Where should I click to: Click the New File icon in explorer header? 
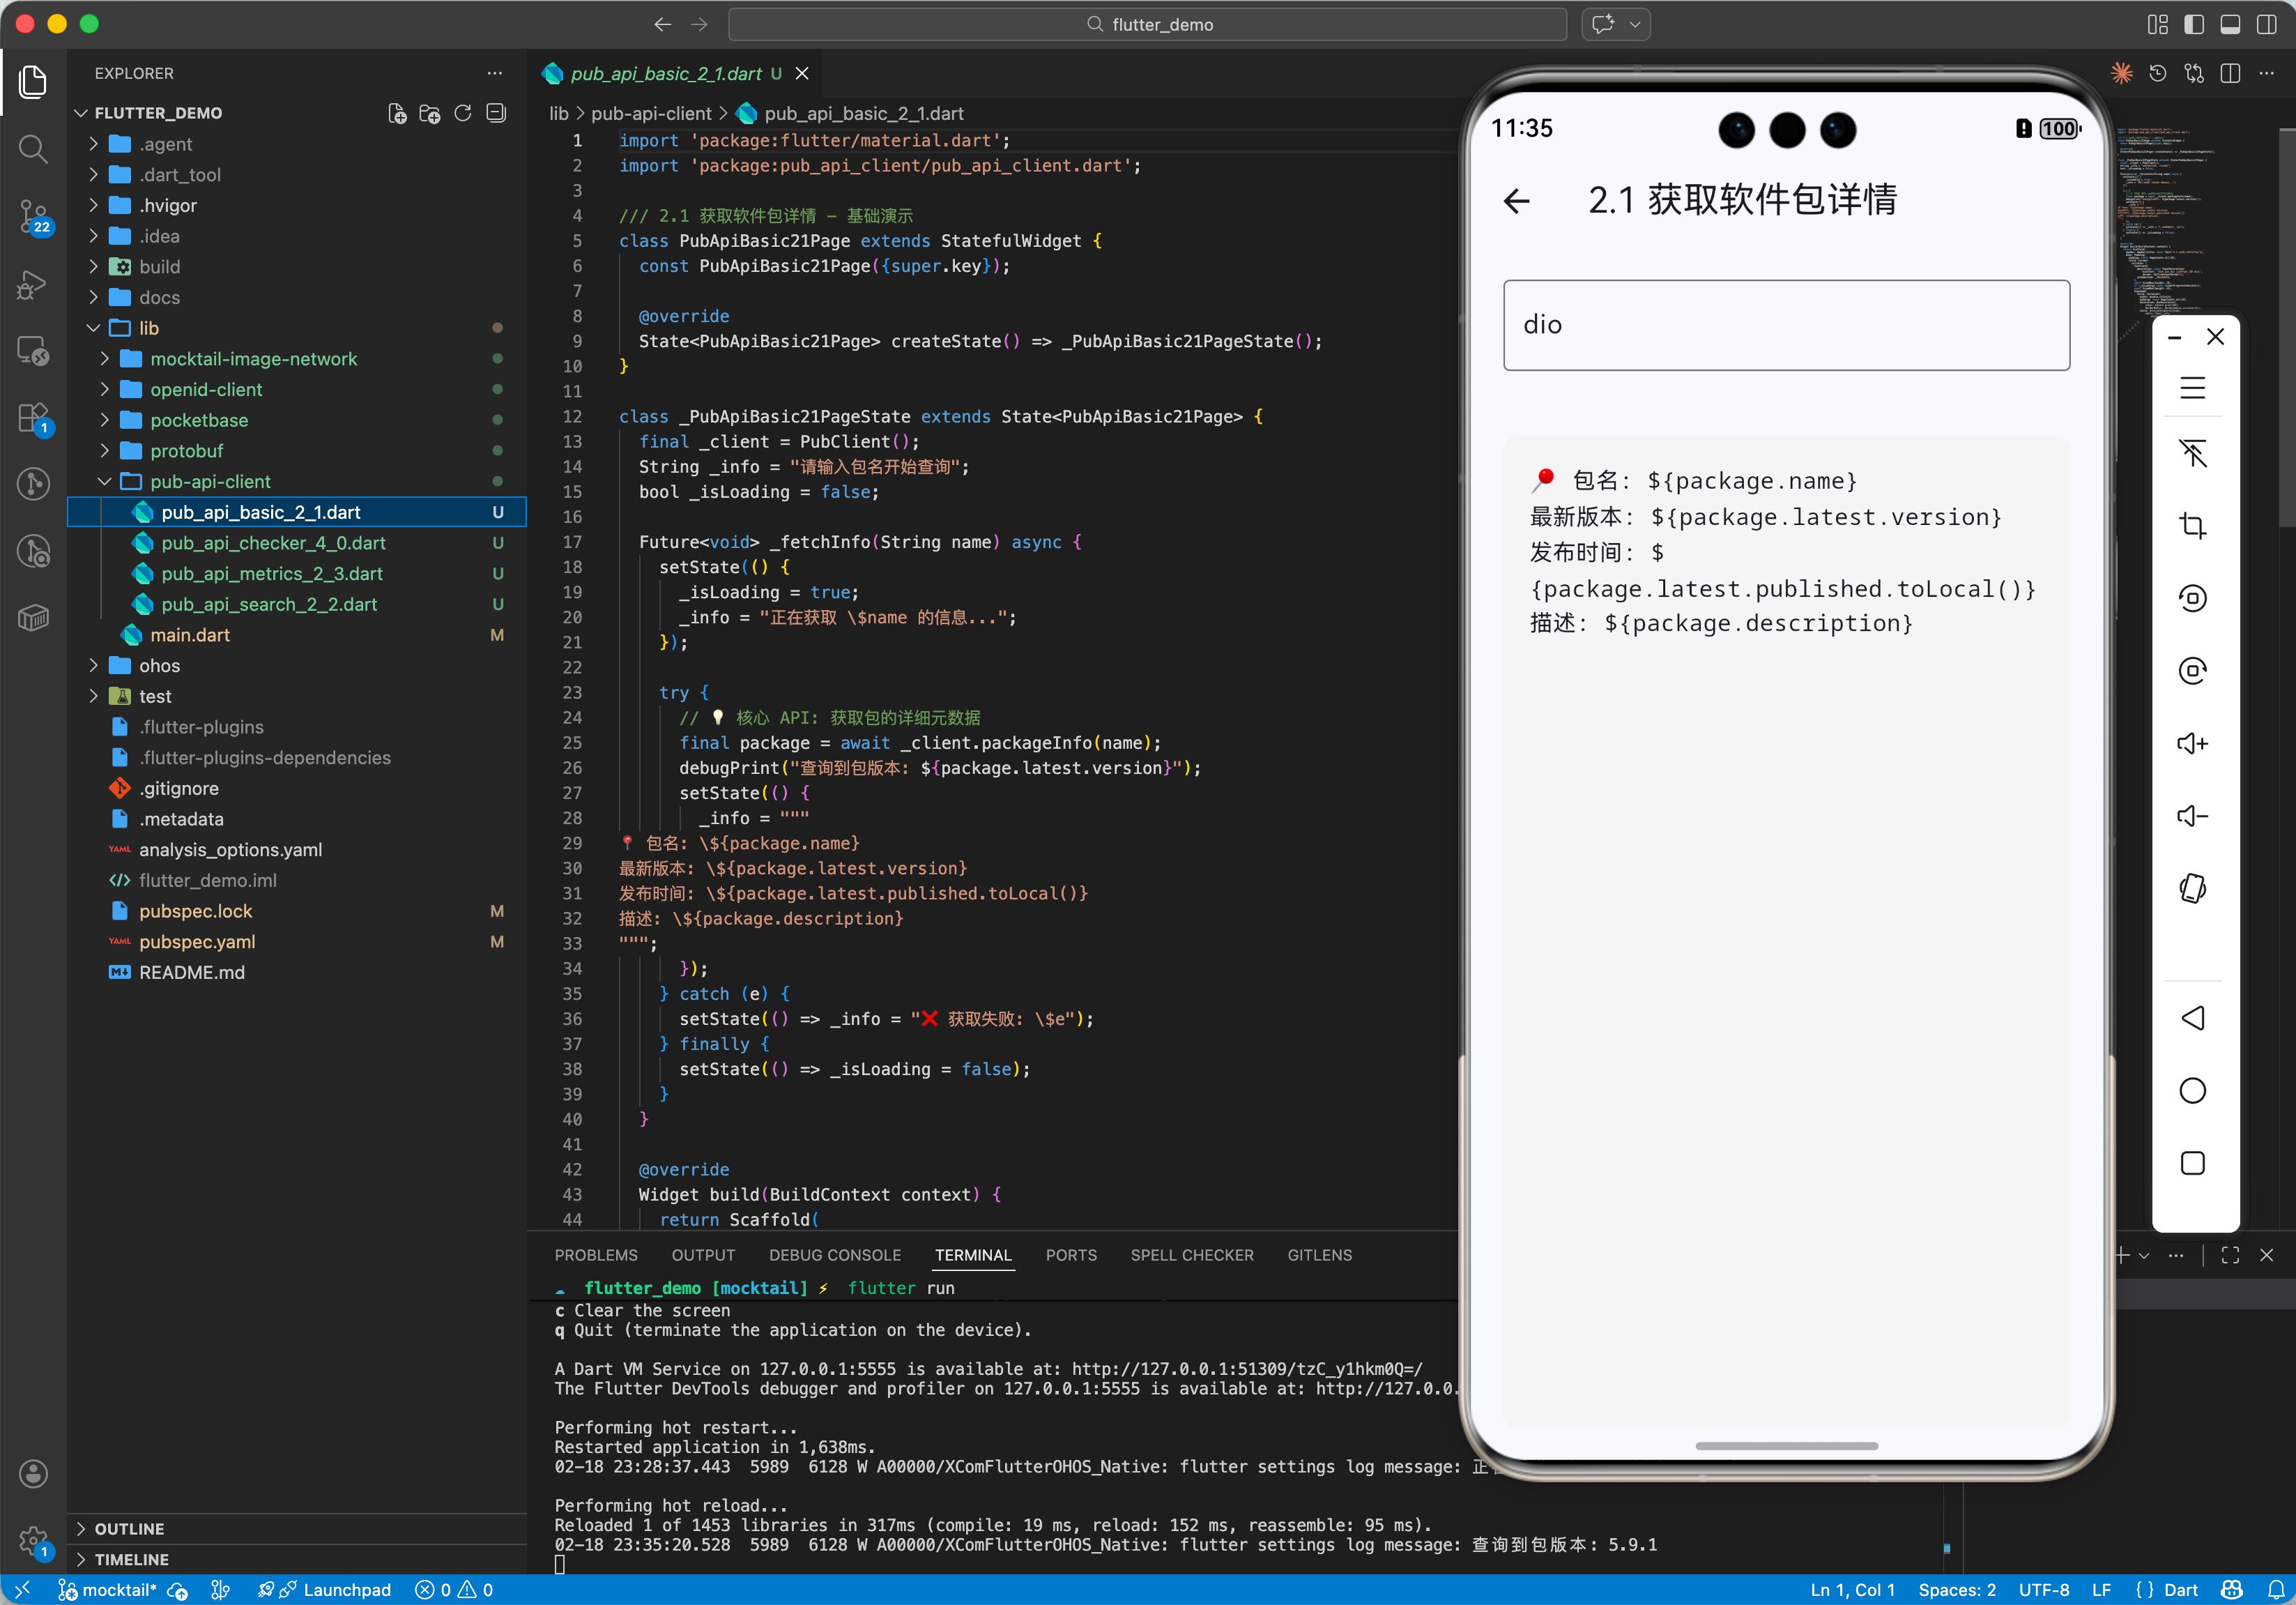coord(397,113)
